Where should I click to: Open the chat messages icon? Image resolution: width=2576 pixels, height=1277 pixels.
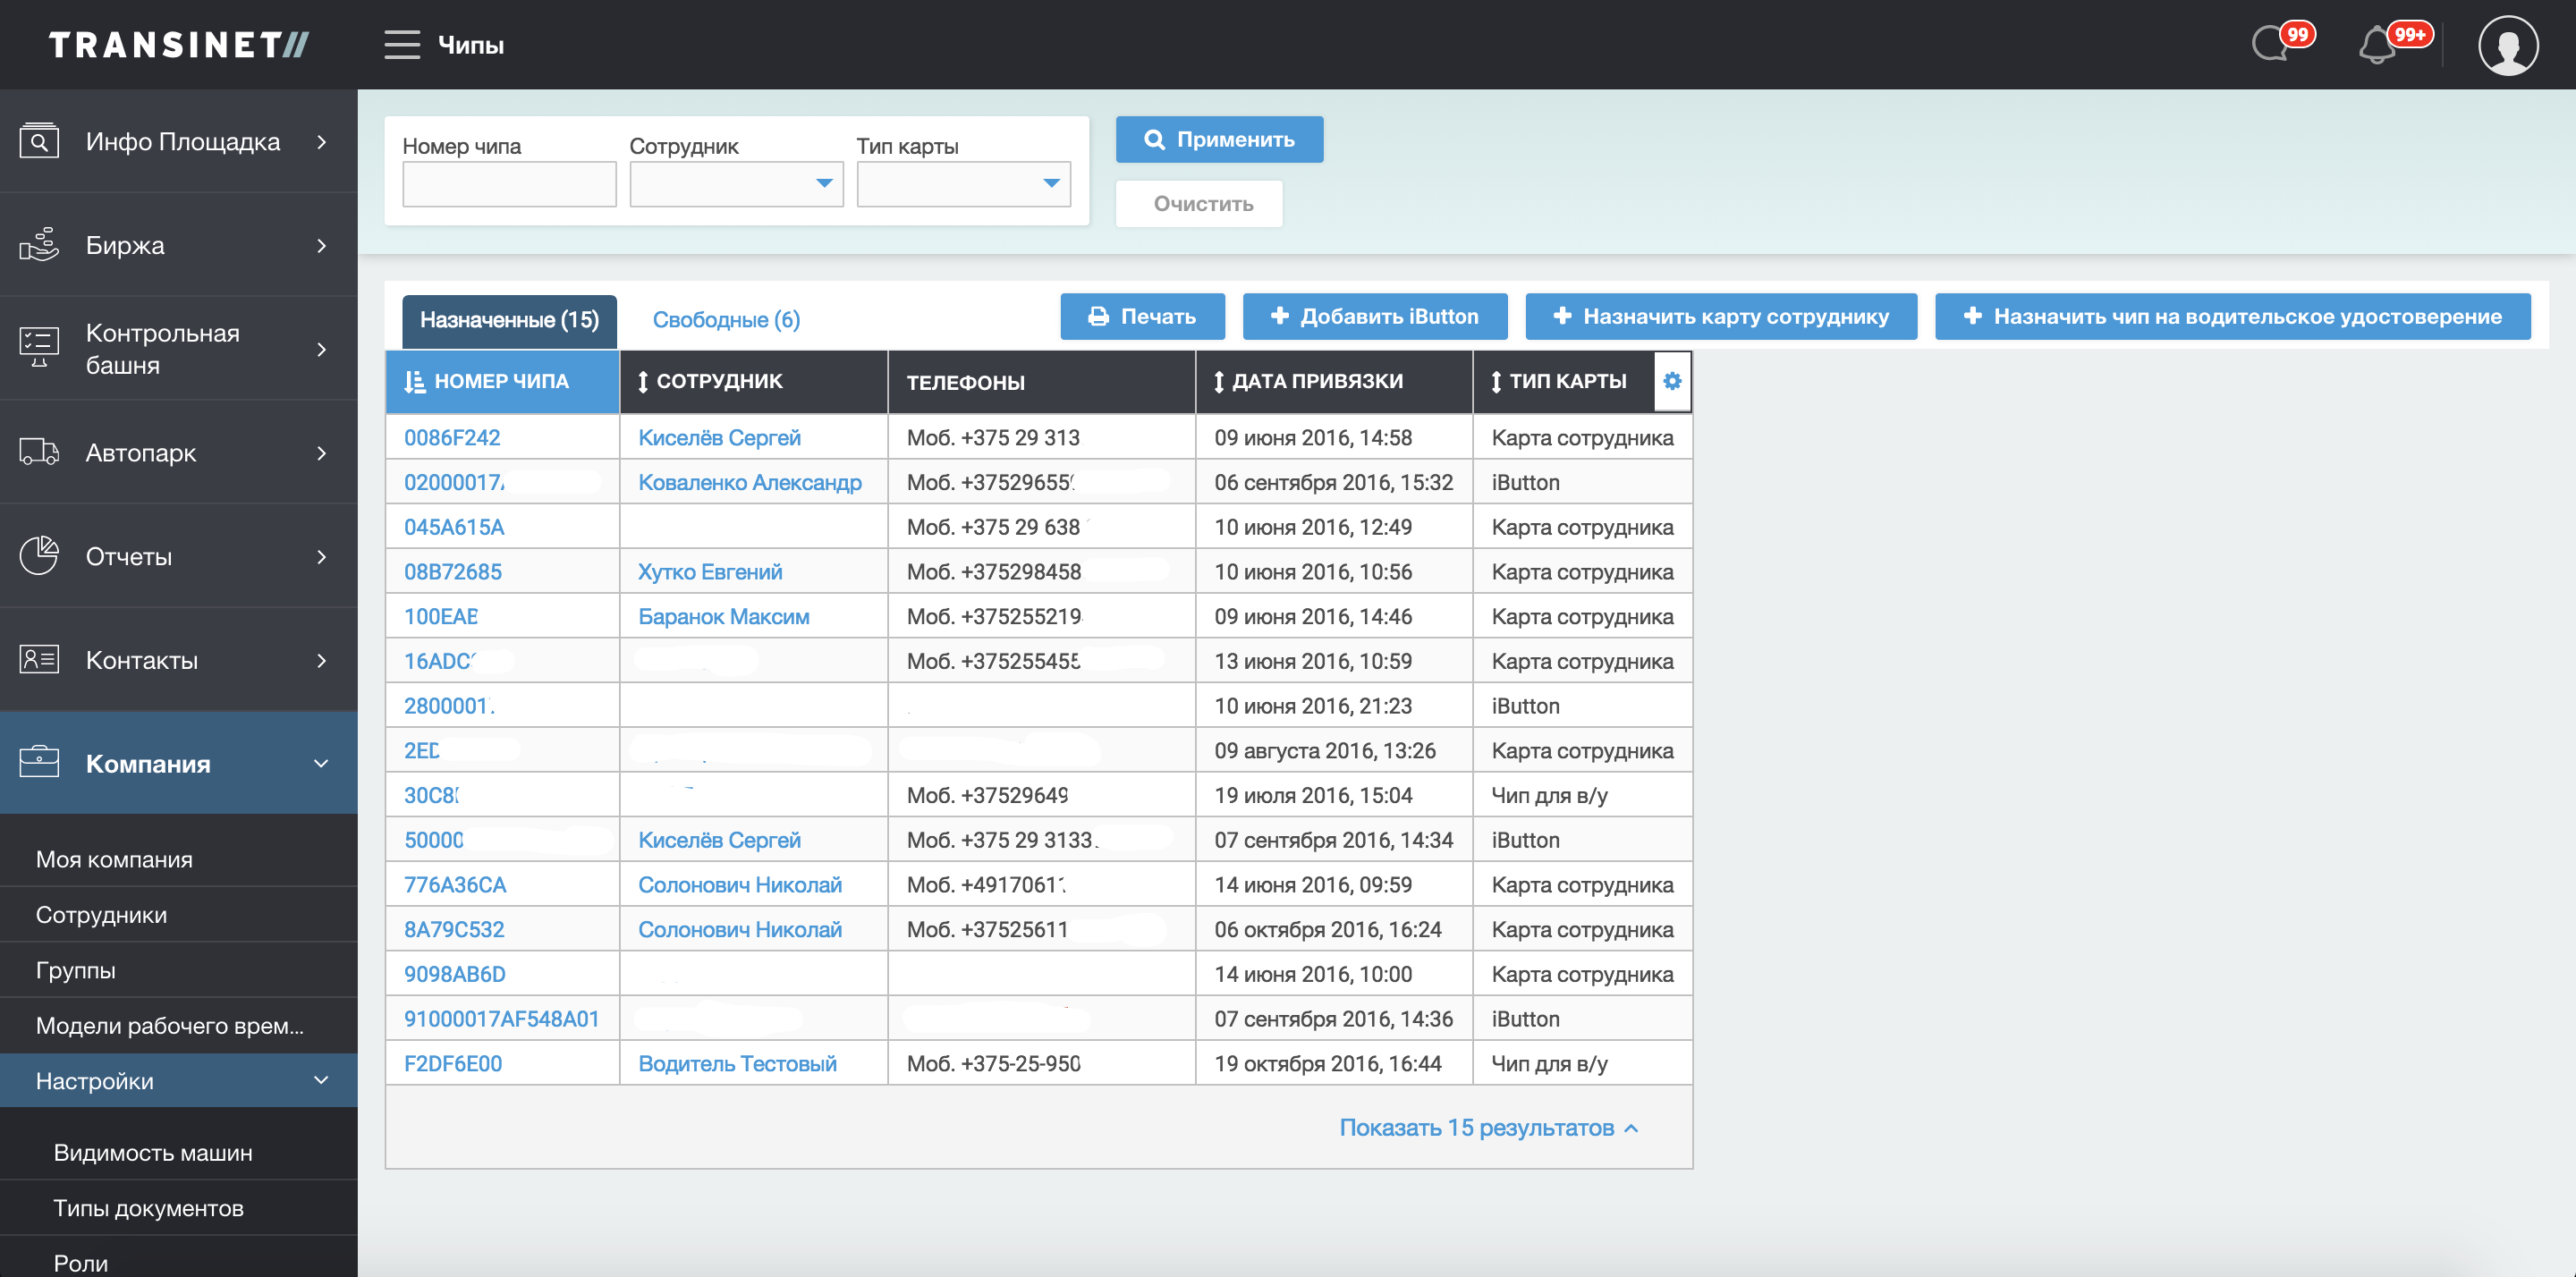2271,45
